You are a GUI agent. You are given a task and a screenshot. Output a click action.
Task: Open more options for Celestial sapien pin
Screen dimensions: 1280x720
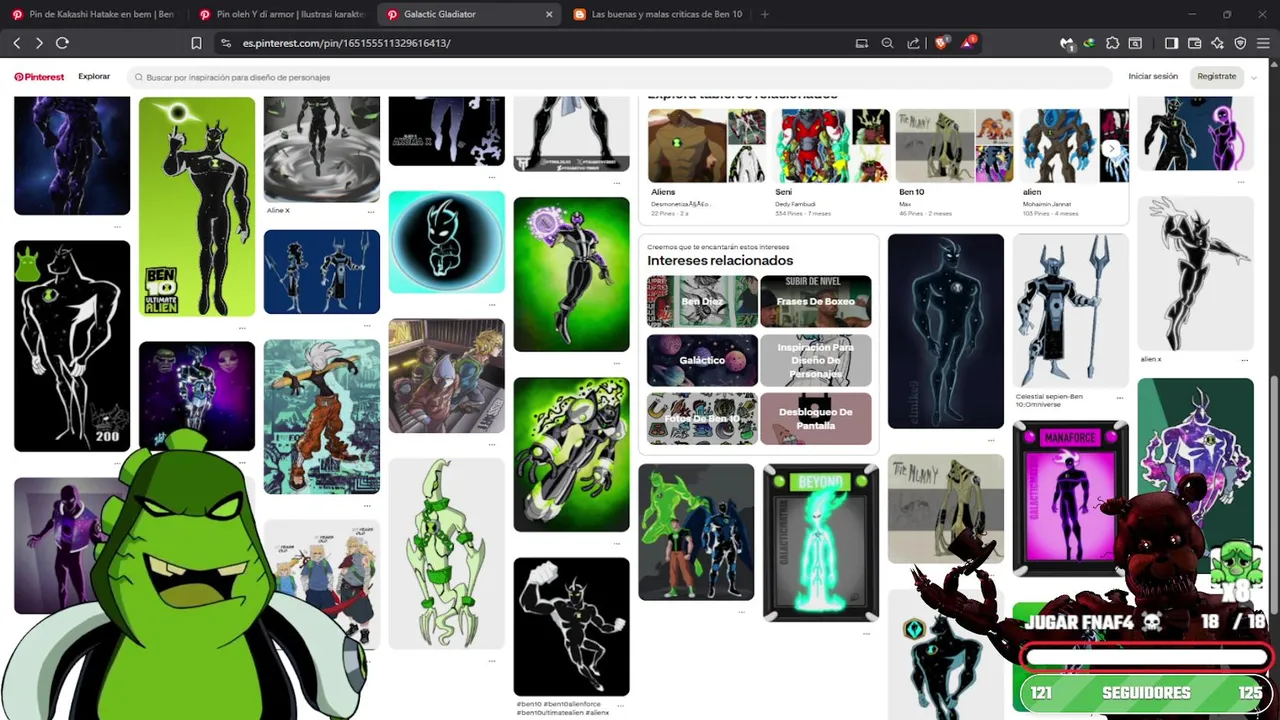click(x=1120, y=398)
